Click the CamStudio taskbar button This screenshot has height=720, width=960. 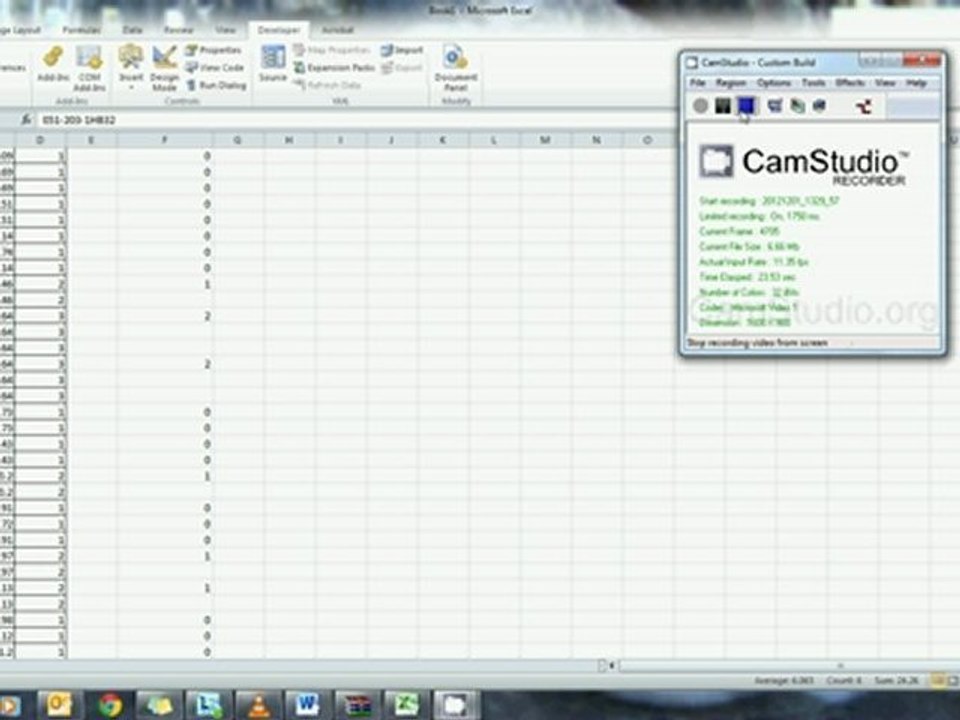point(456,705)
